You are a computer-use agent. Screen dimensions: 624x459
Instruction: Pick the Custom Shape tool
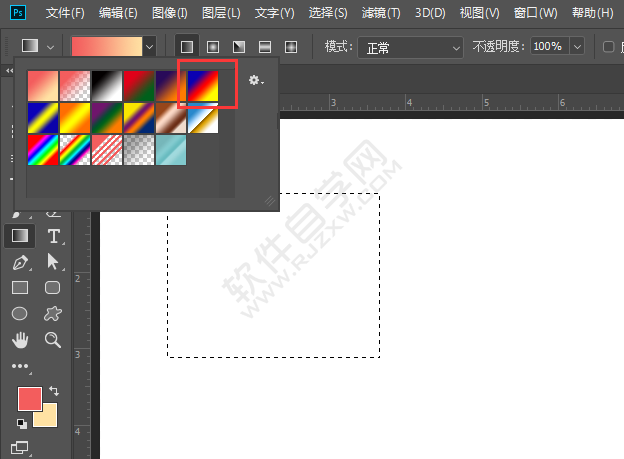click(x=53, y=314)
